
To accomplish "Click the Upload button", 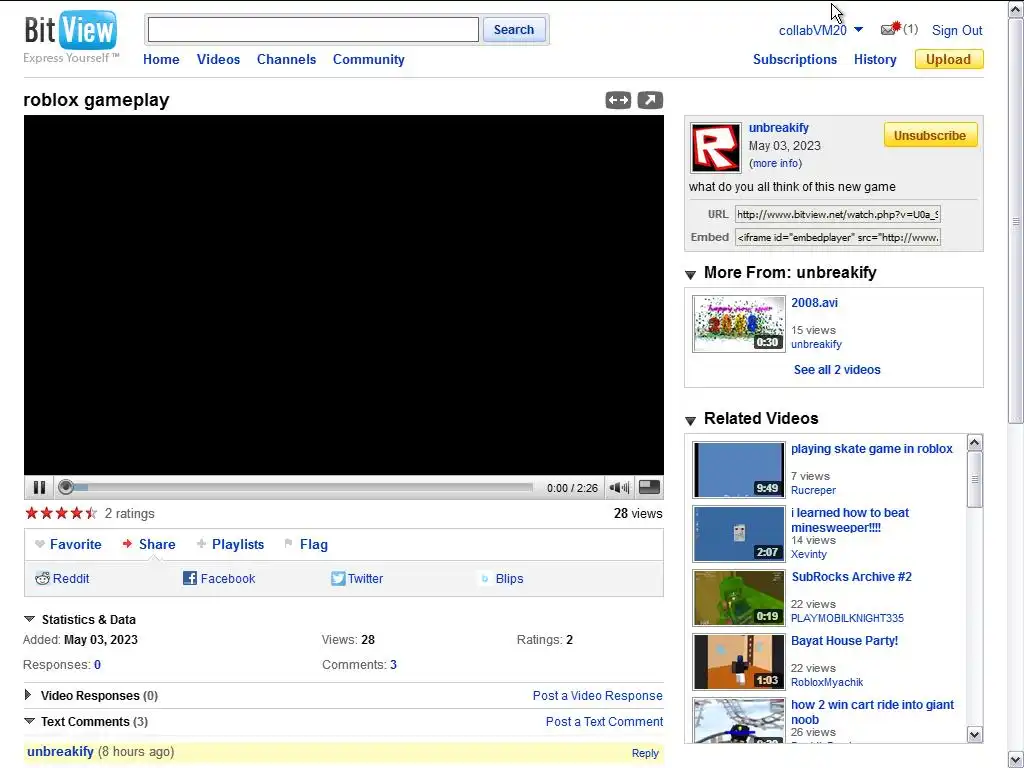I will pos(949,59).
